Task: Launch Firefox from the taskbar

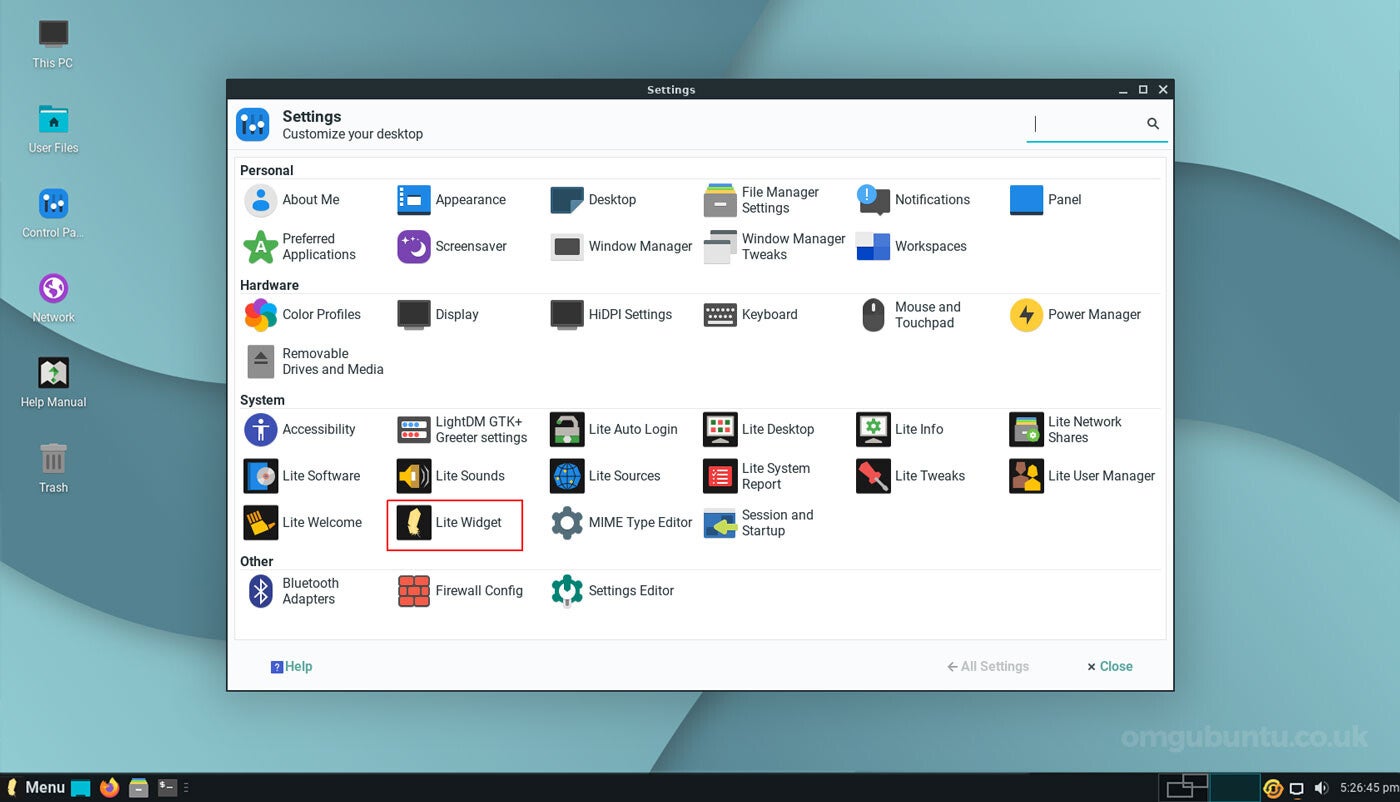Action: click(110, 788)
